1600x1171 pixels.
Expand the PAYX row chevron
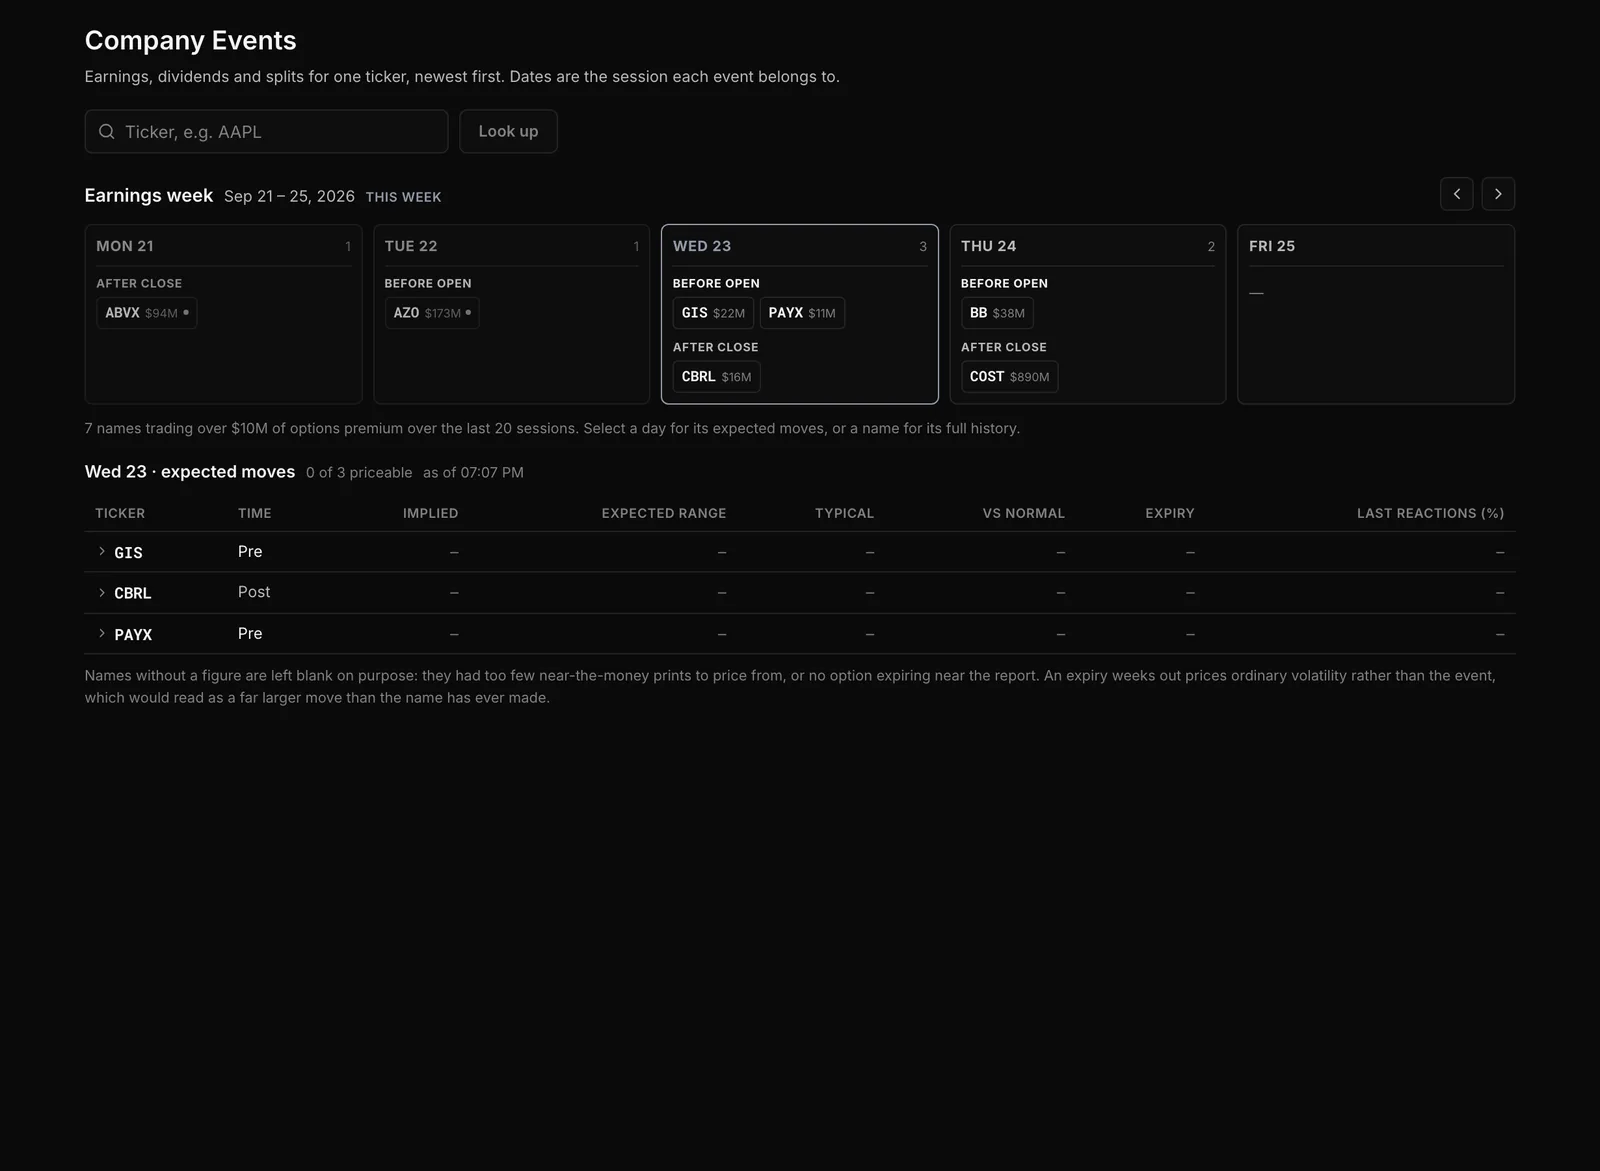click(x=102, y=634)
